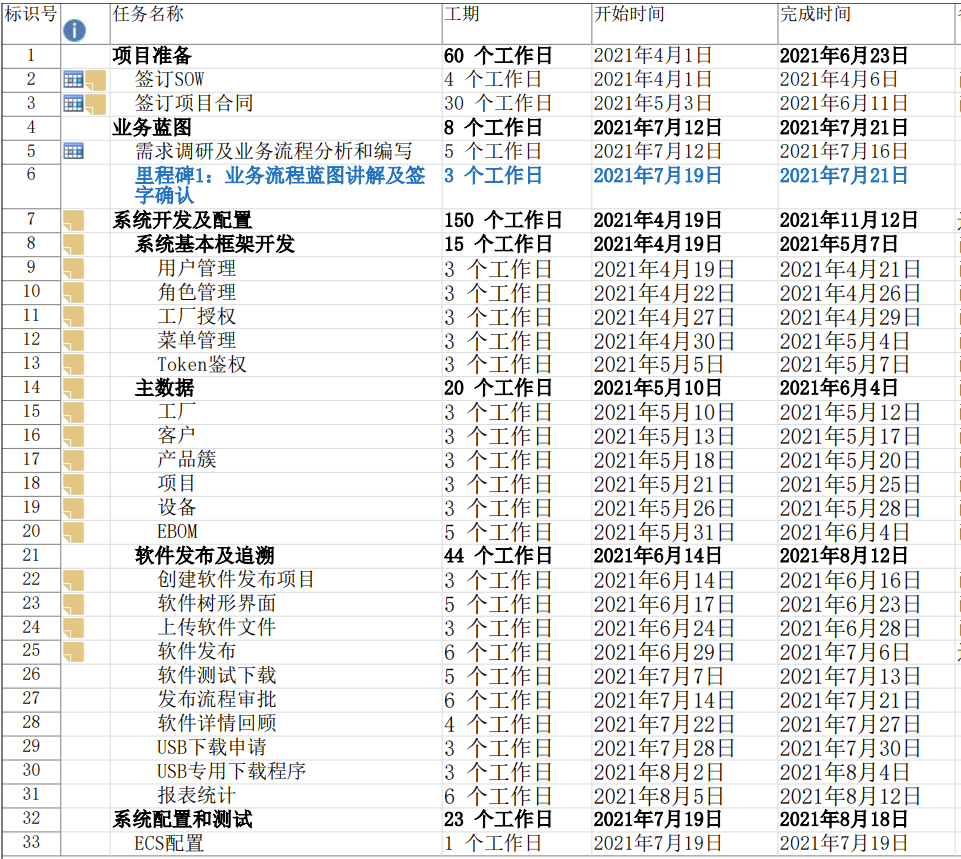Select the blue milestone 里程碑1：业务流程蓝图讲解及签字确认
961x859 pixels.
[x=280, y=186]
